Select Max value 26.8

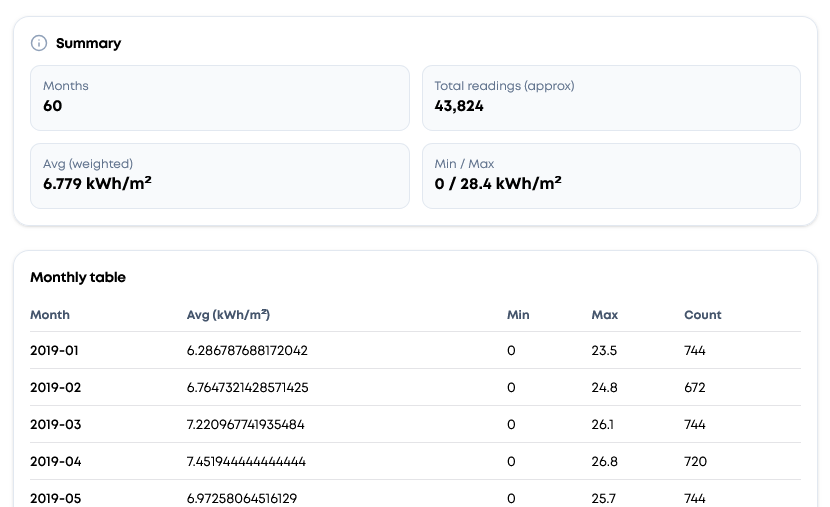[x=605, y=461]
